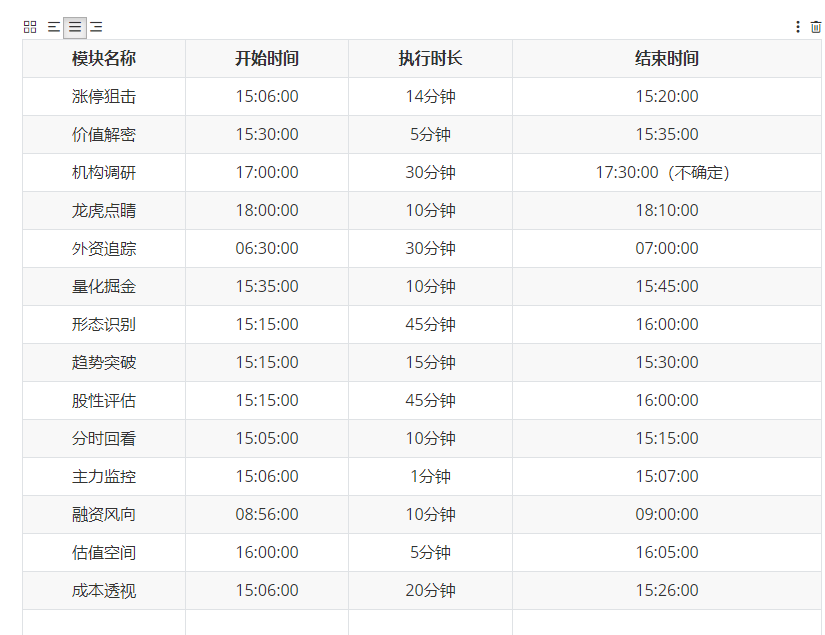Align table content to the right
Image resolution: width=825 pixels, height=635 pixels.
click(x=96, y=27)
